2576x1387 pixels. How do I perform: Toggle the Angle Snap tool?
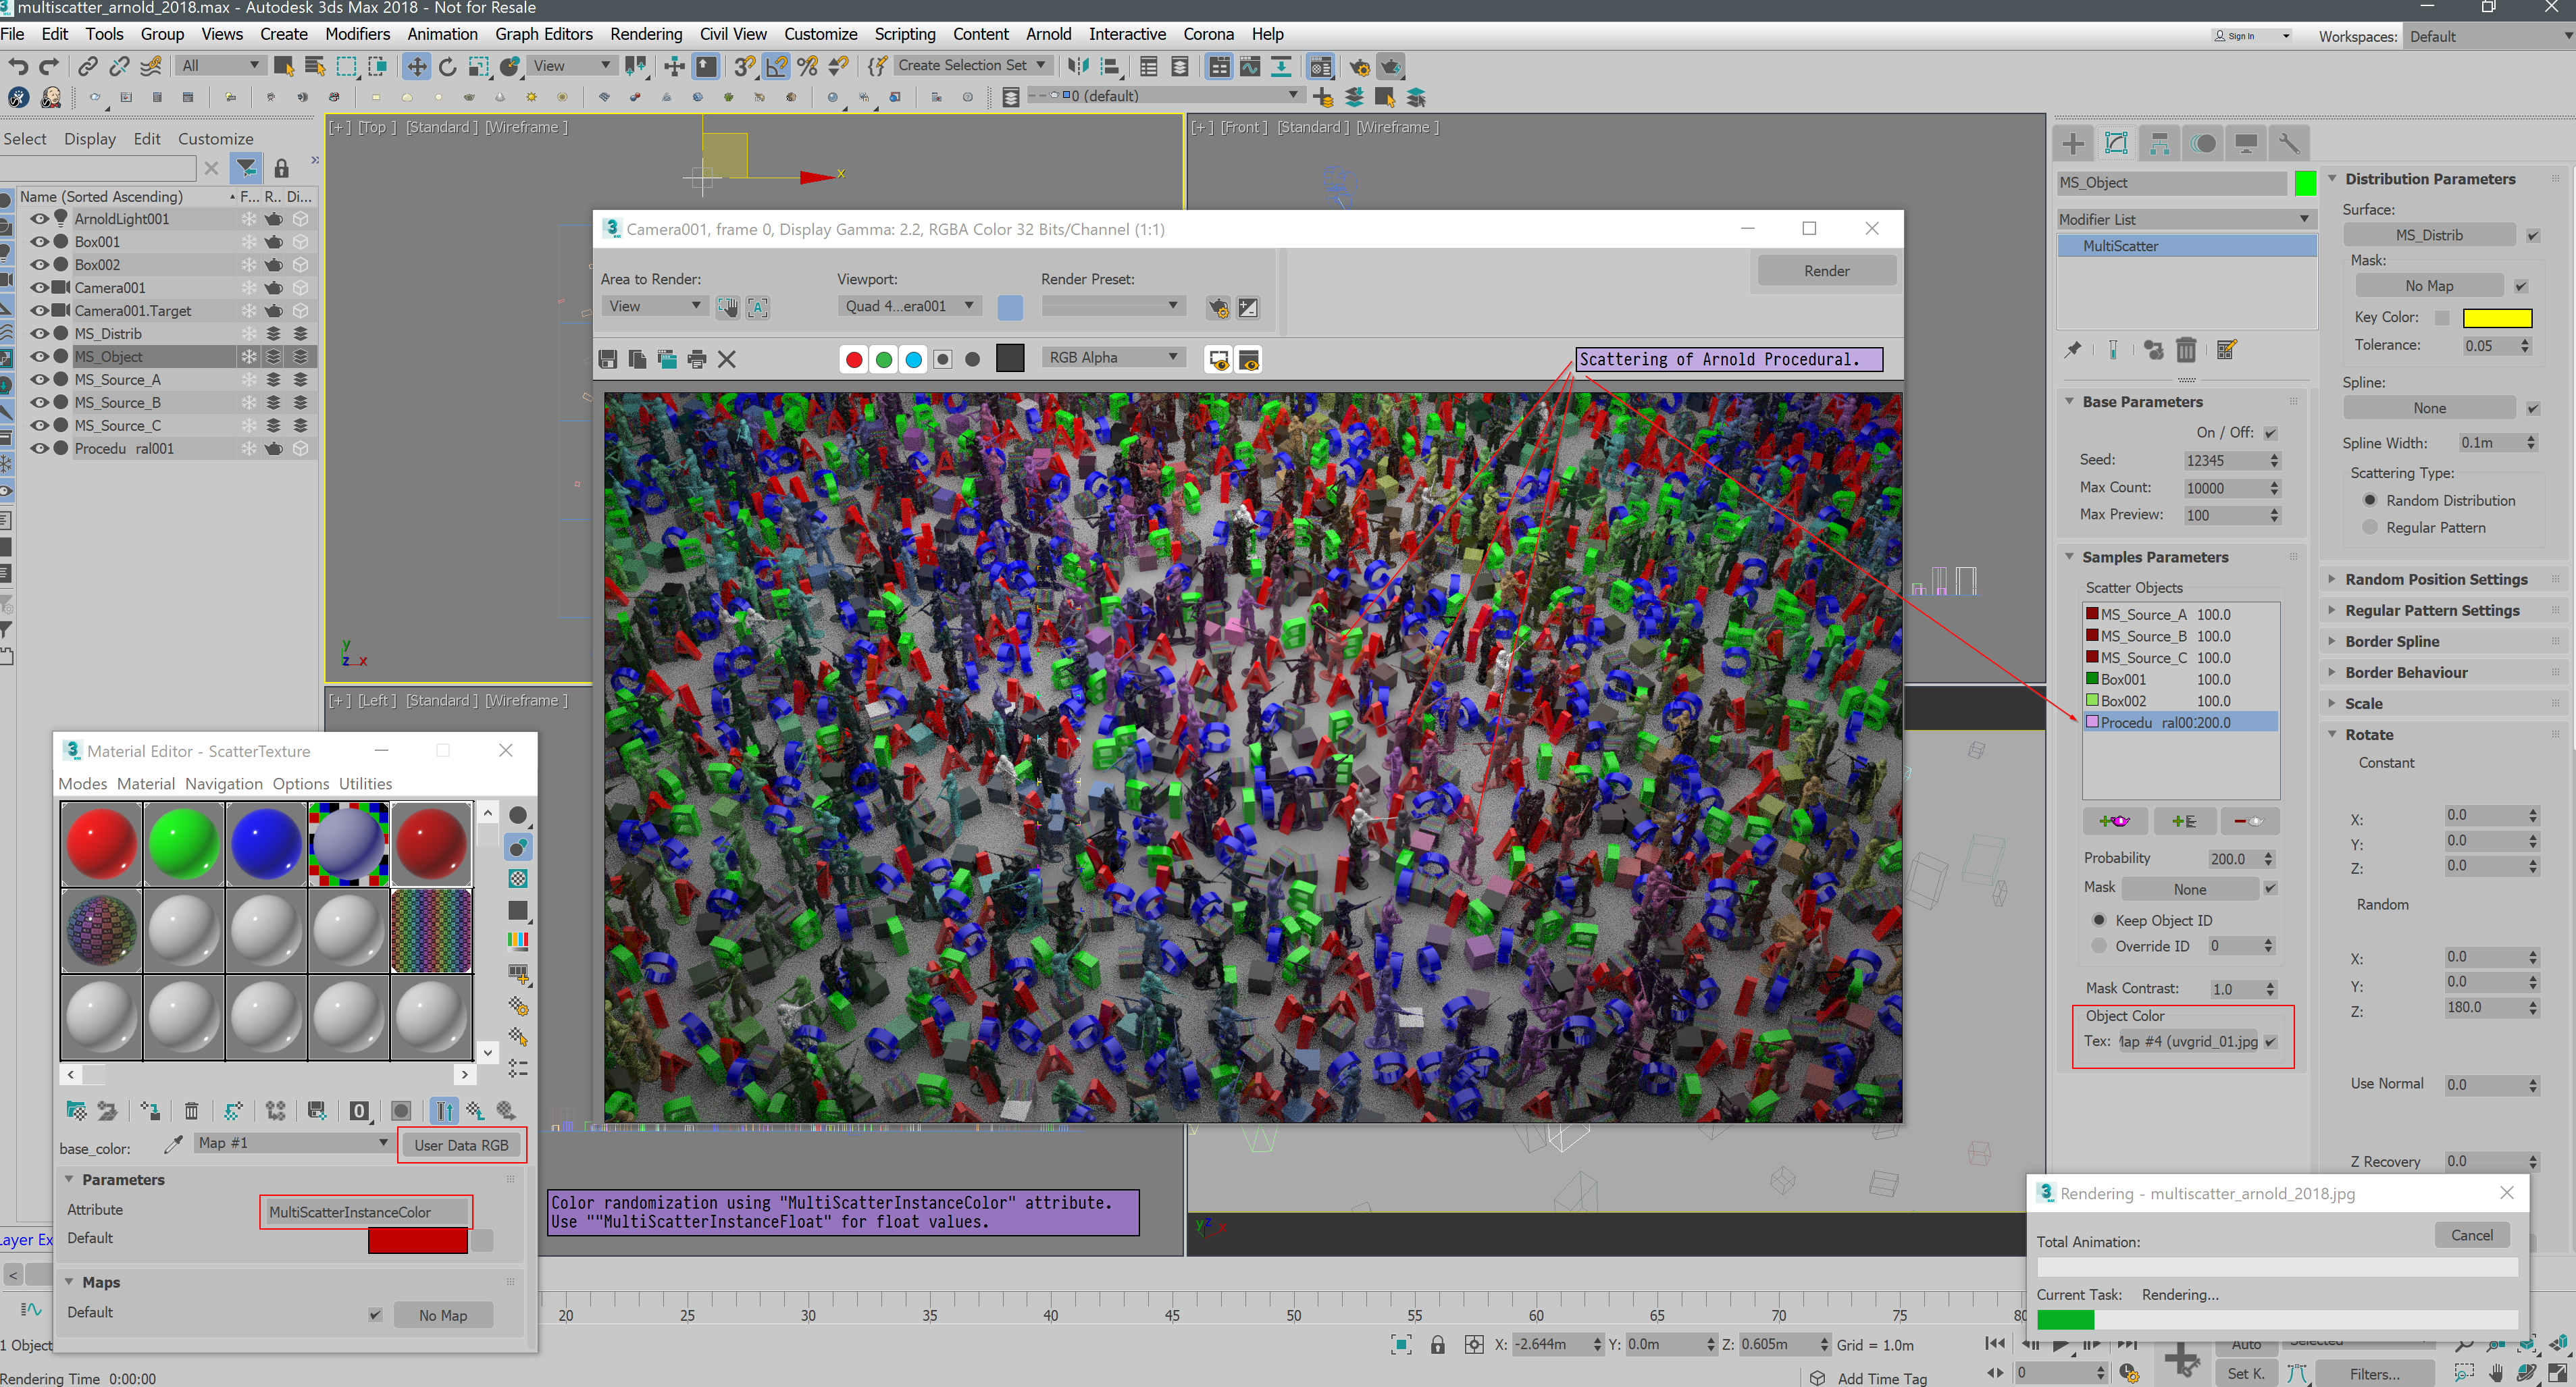point(777,66)
